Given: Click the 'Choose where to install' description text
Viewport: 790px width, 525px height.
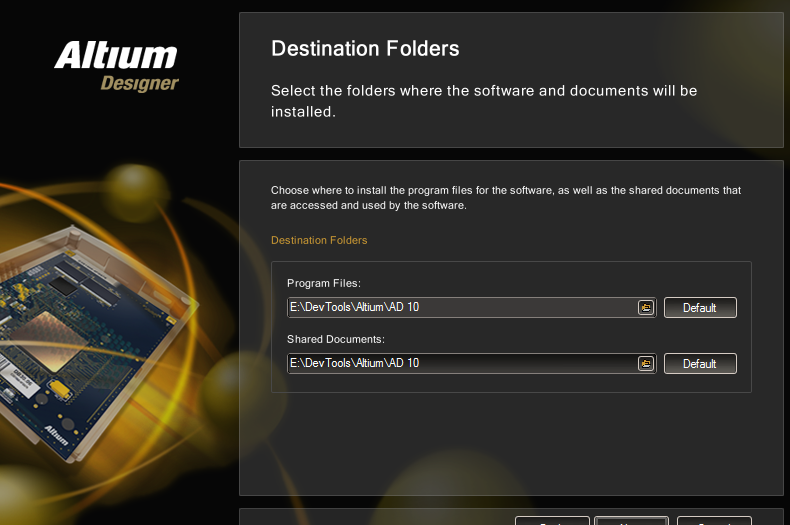Looking at the screenshot, I should coord(505,198).
